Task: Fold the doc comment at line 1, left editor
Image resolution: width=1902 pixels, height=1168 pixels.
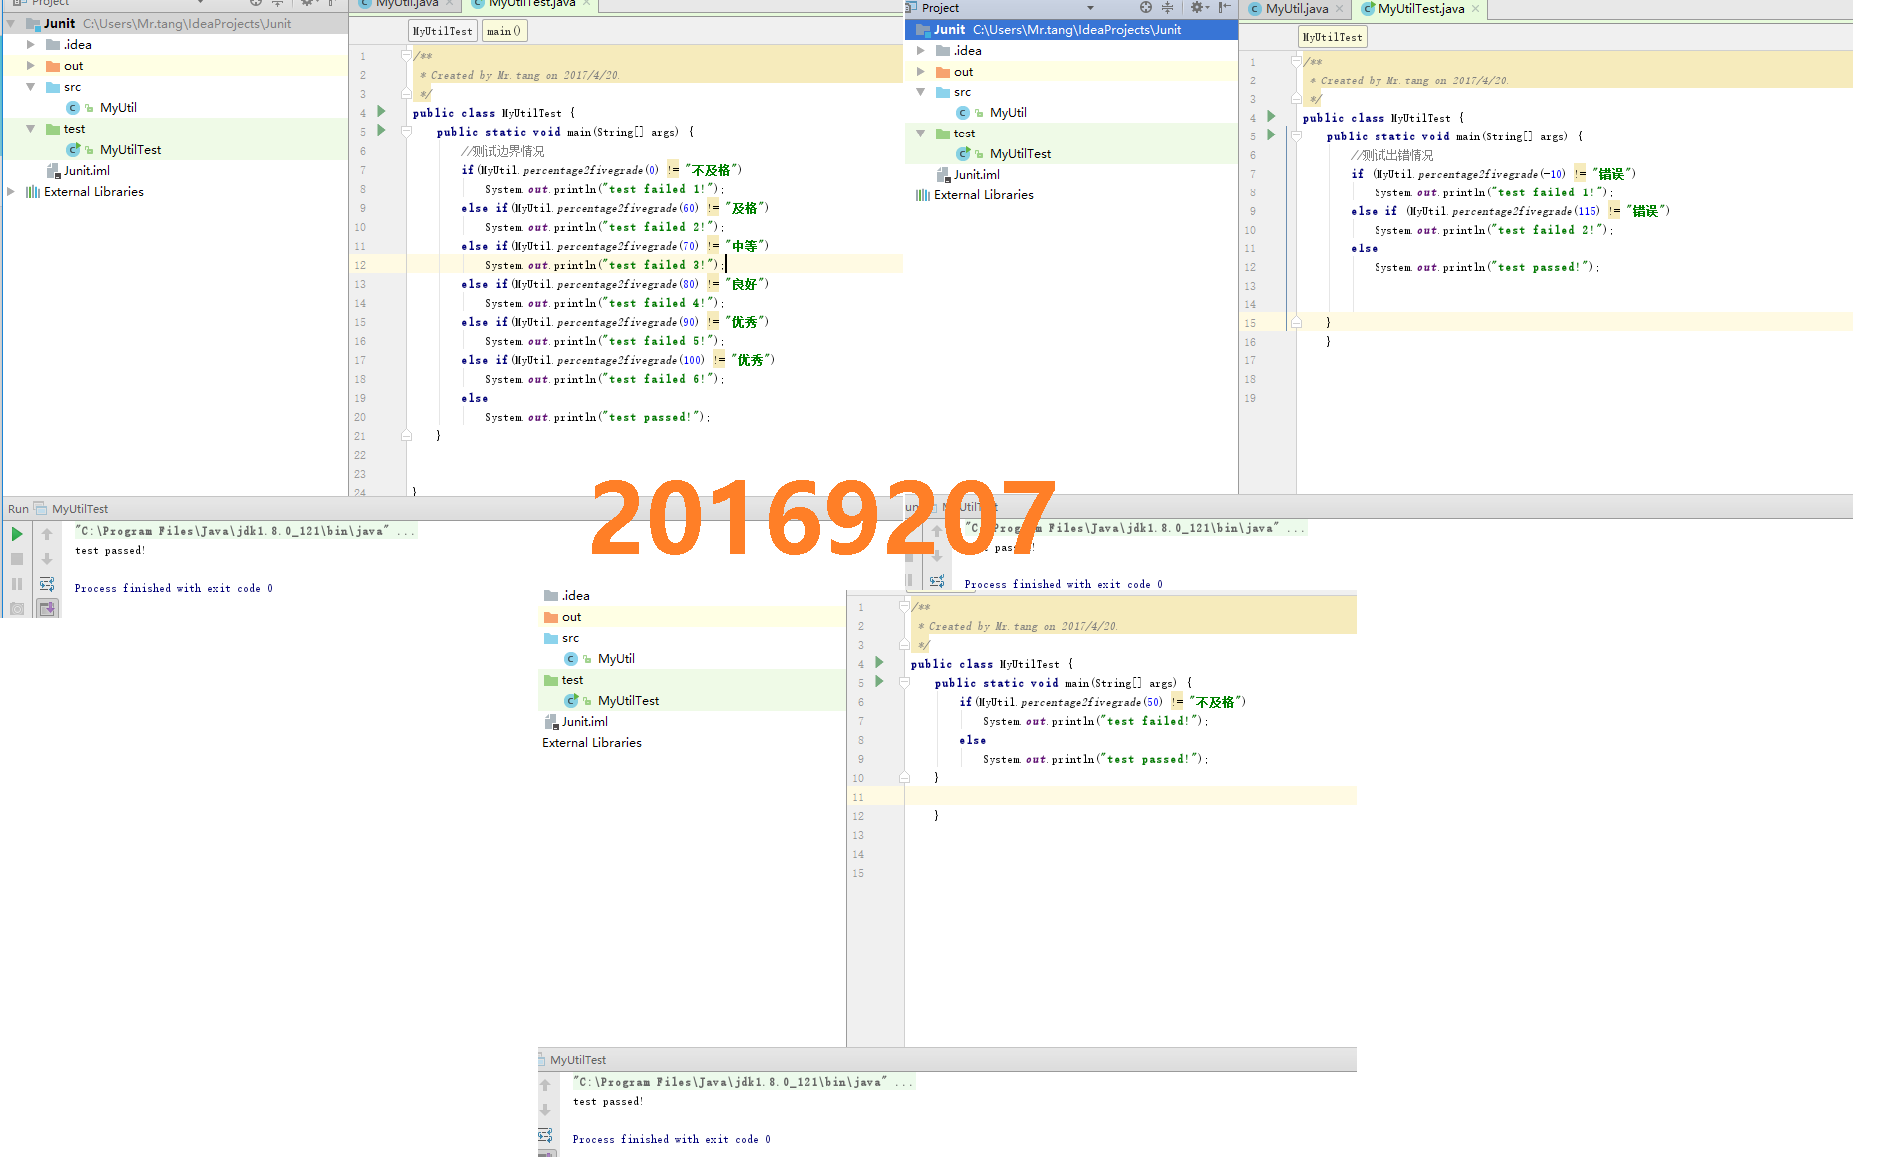Action: (407, 56)
